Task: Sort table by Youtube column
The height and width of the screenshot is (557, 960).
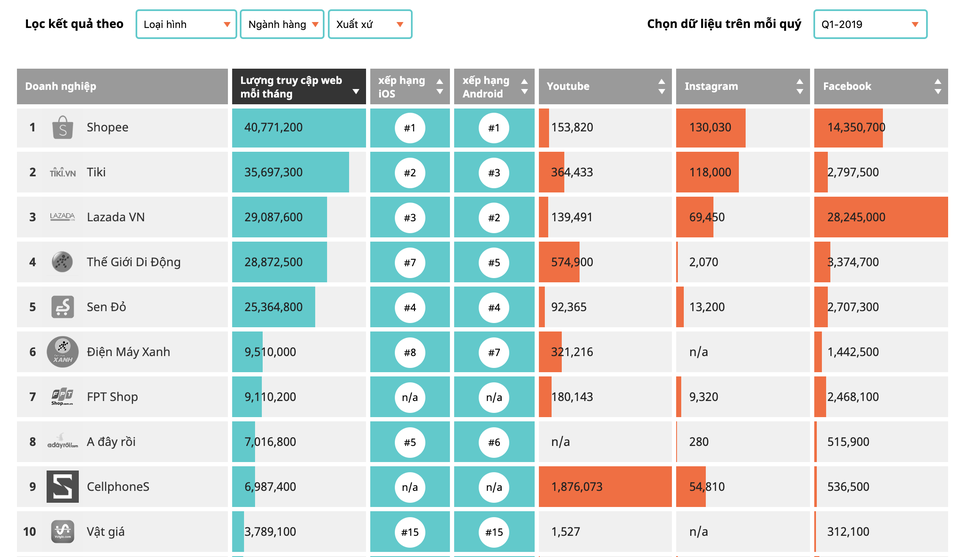Action: coord(603,86)
